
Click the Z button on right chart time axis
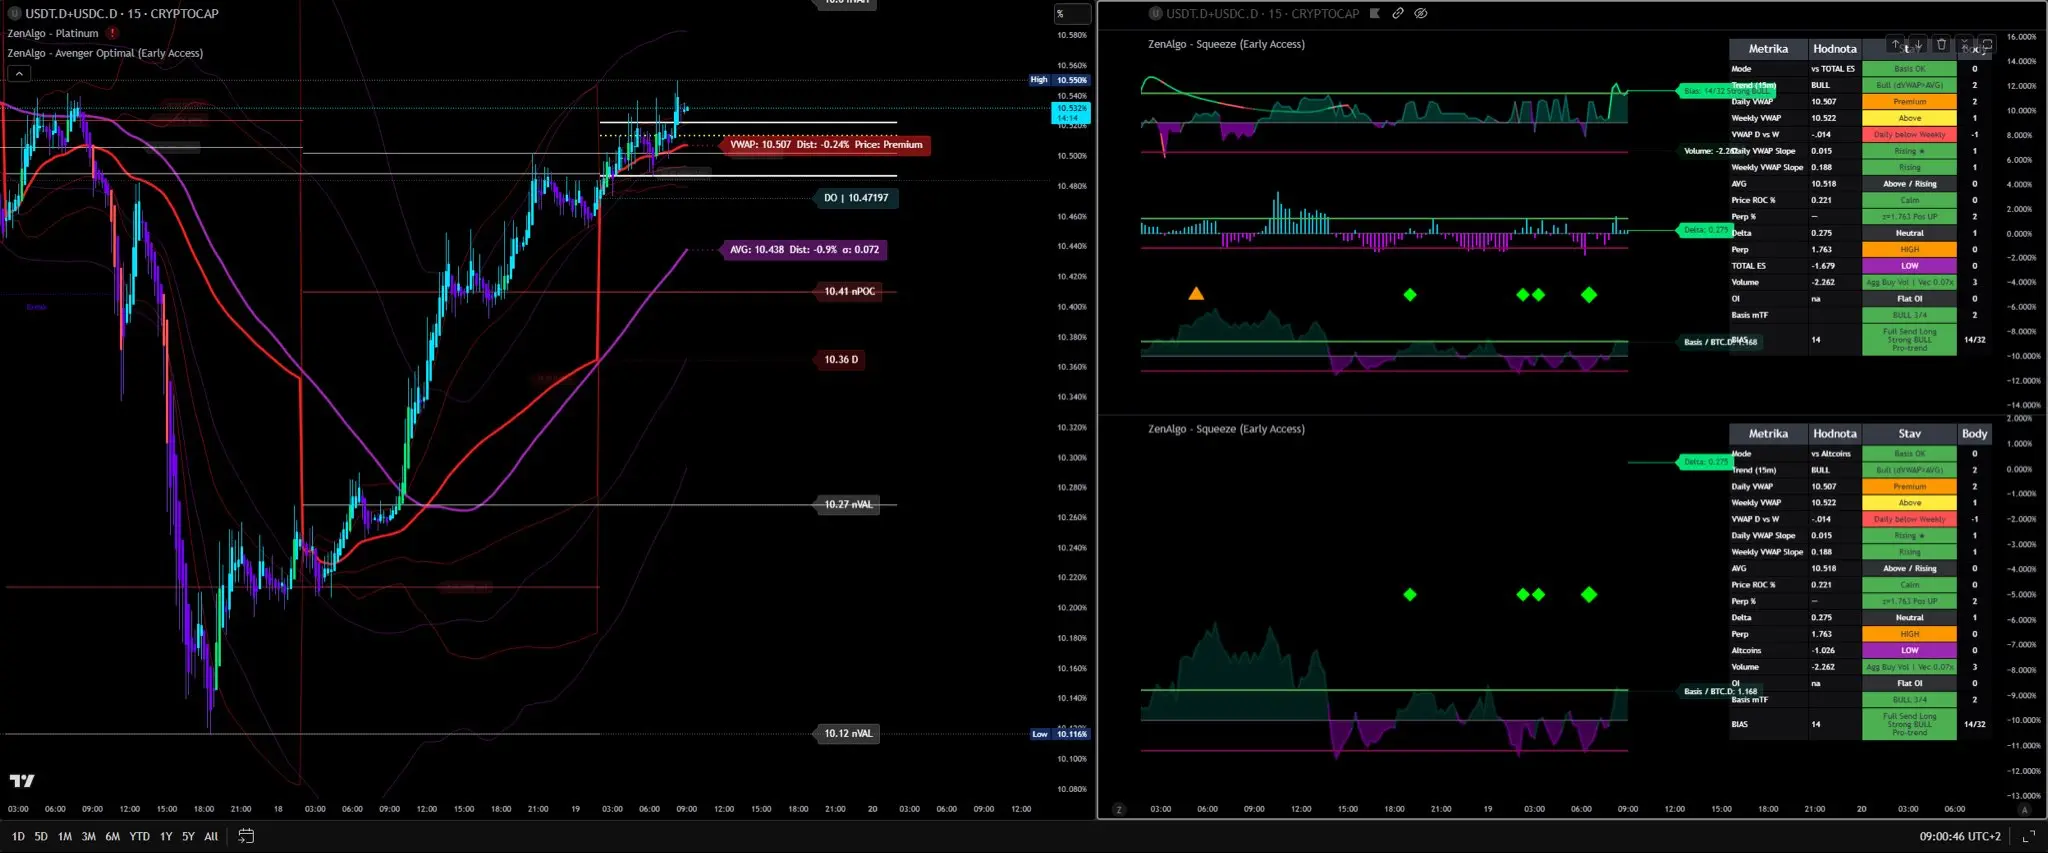click(x=1119, y=809)
